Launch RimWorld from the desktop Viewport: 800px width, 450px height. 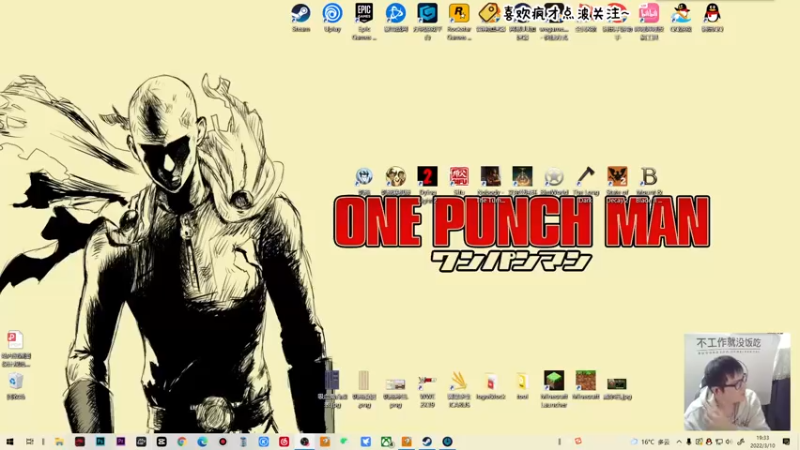[x=554, y=180]
